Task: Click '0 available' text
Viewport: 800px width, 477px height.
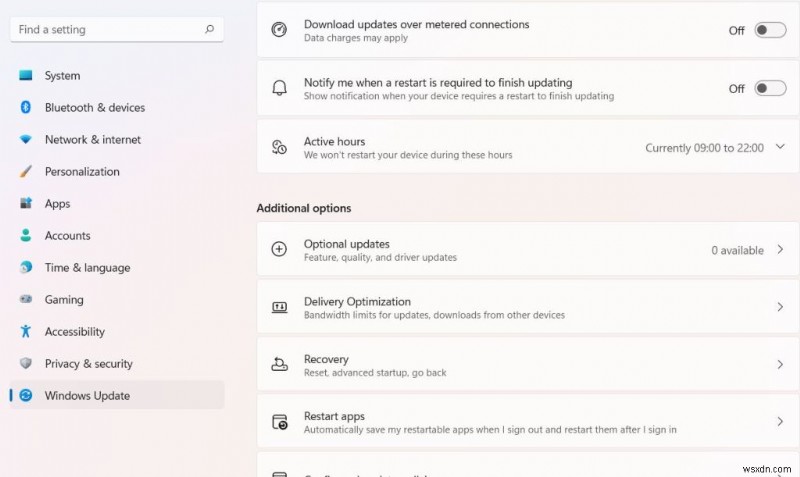Action: pos(737,250)
